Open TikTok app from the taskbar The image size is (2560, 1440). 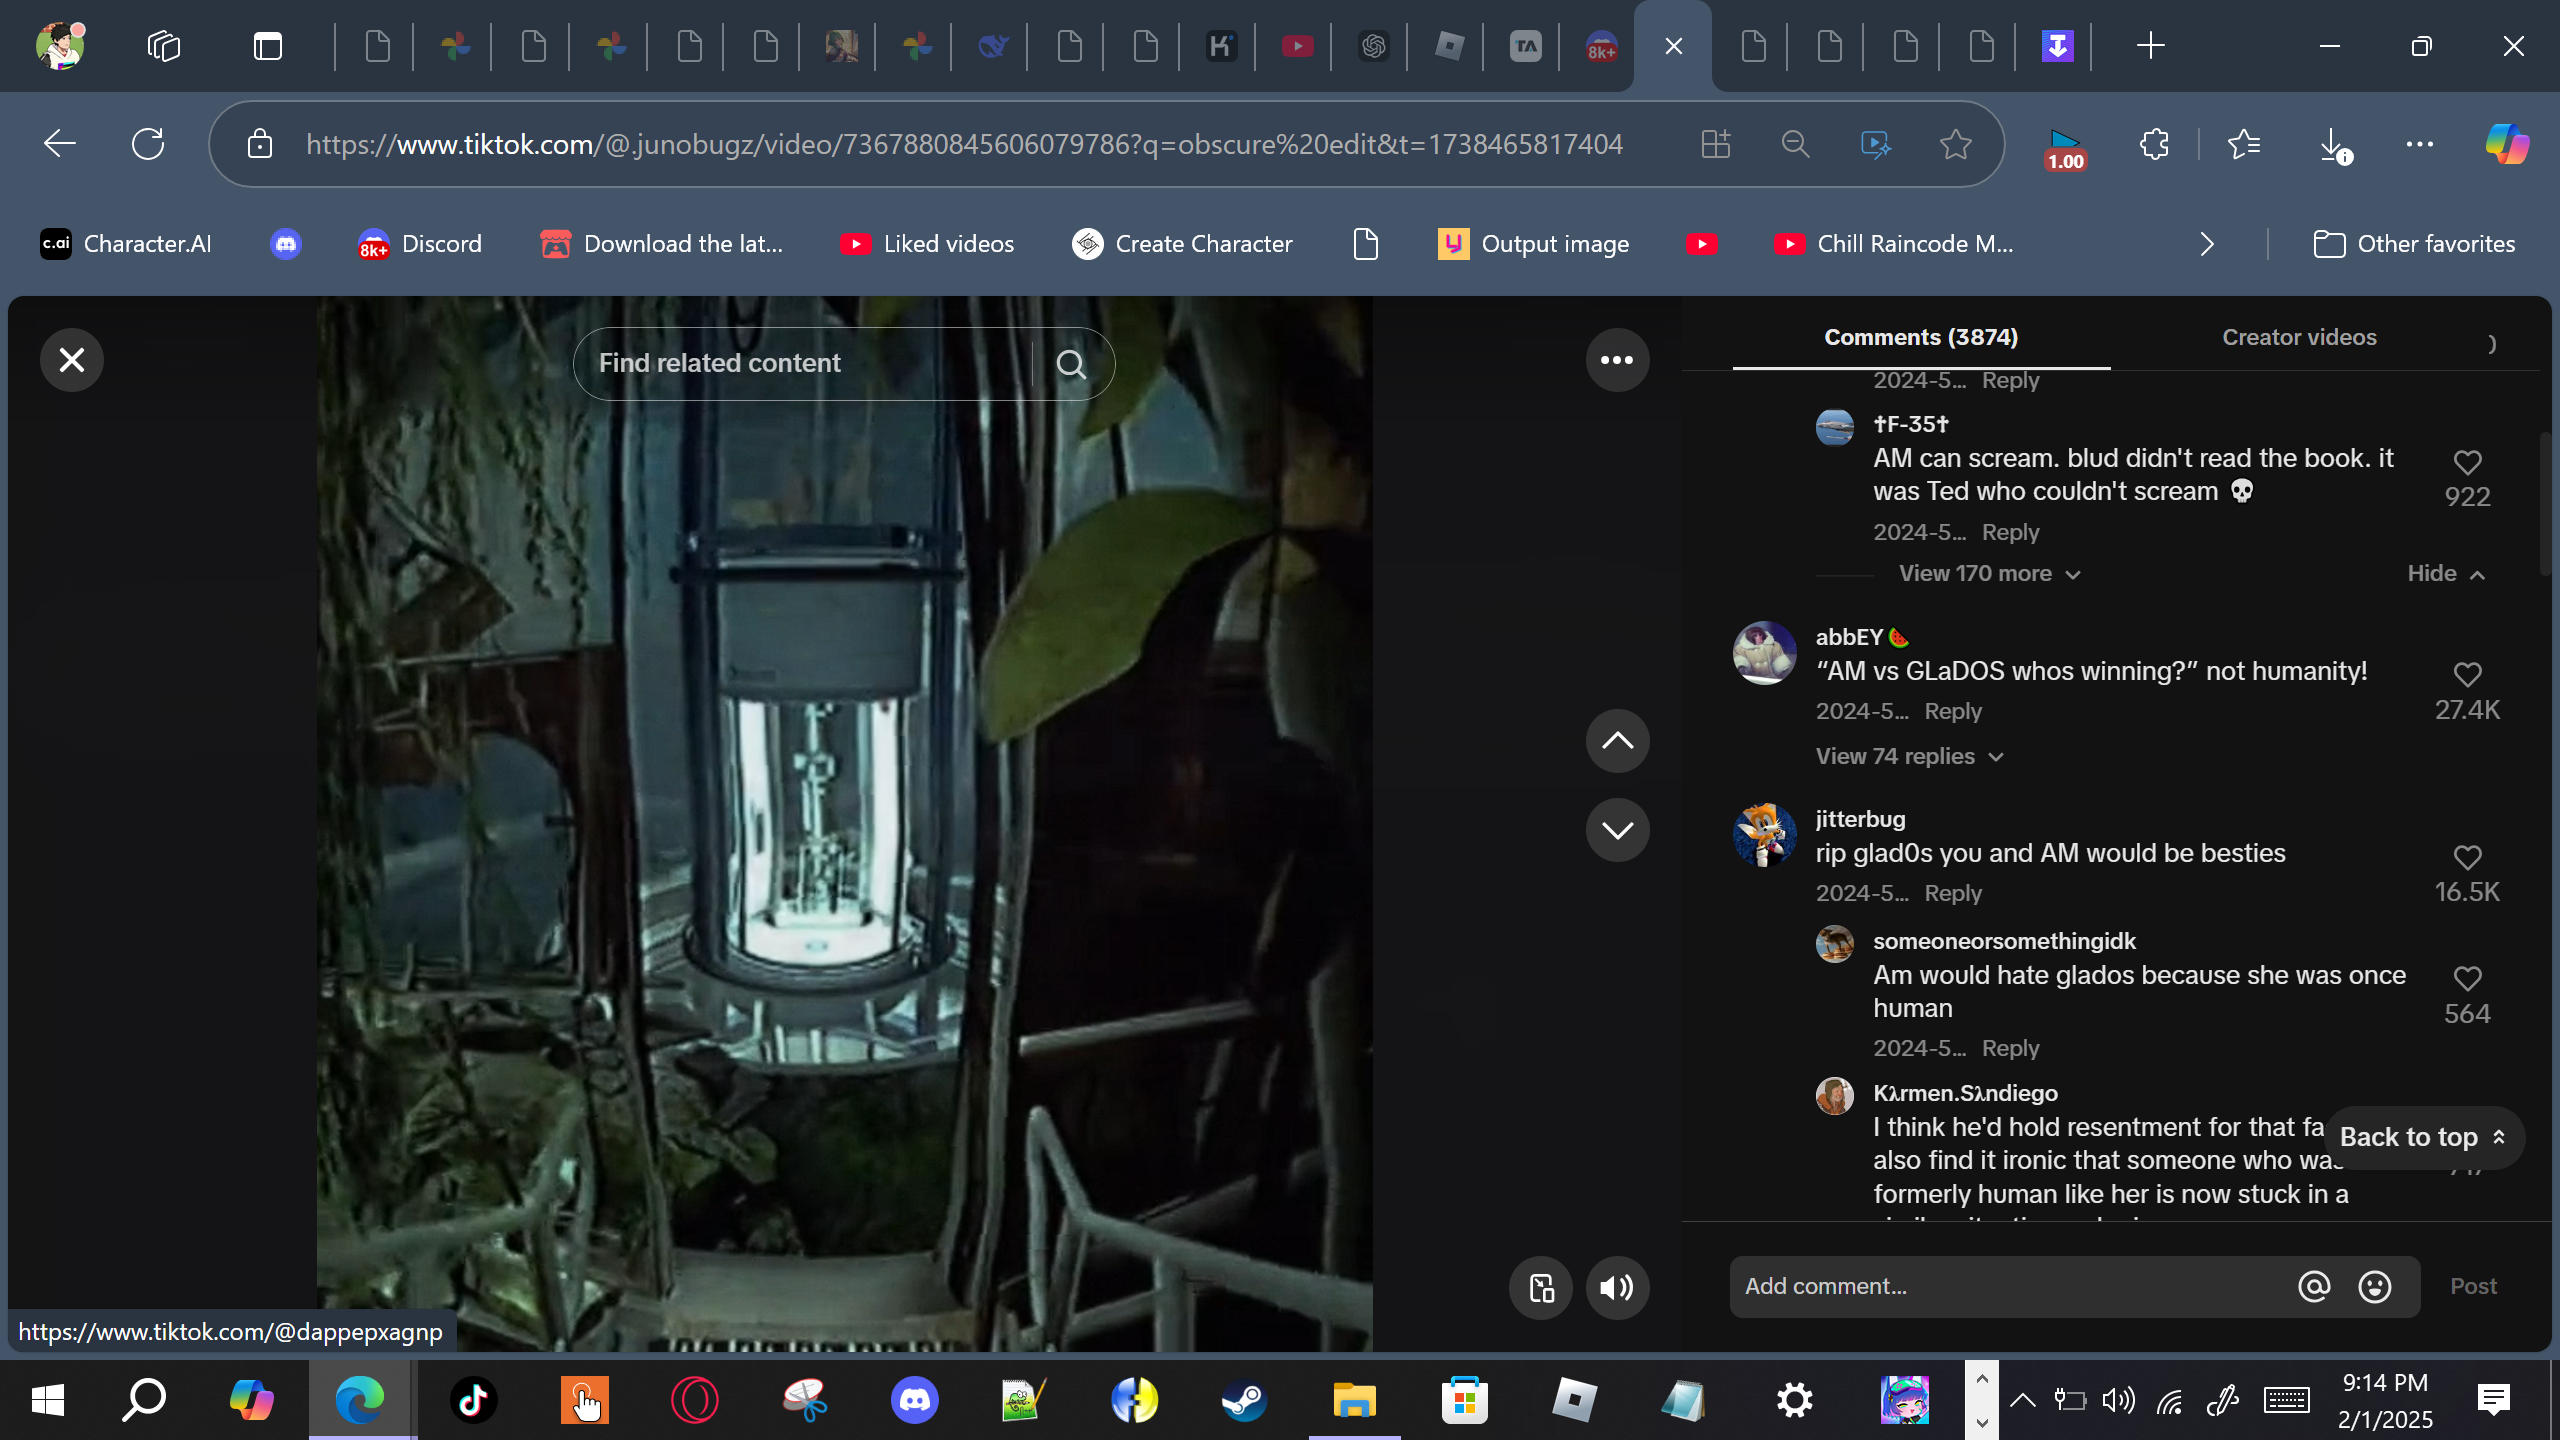[473, 1400]
